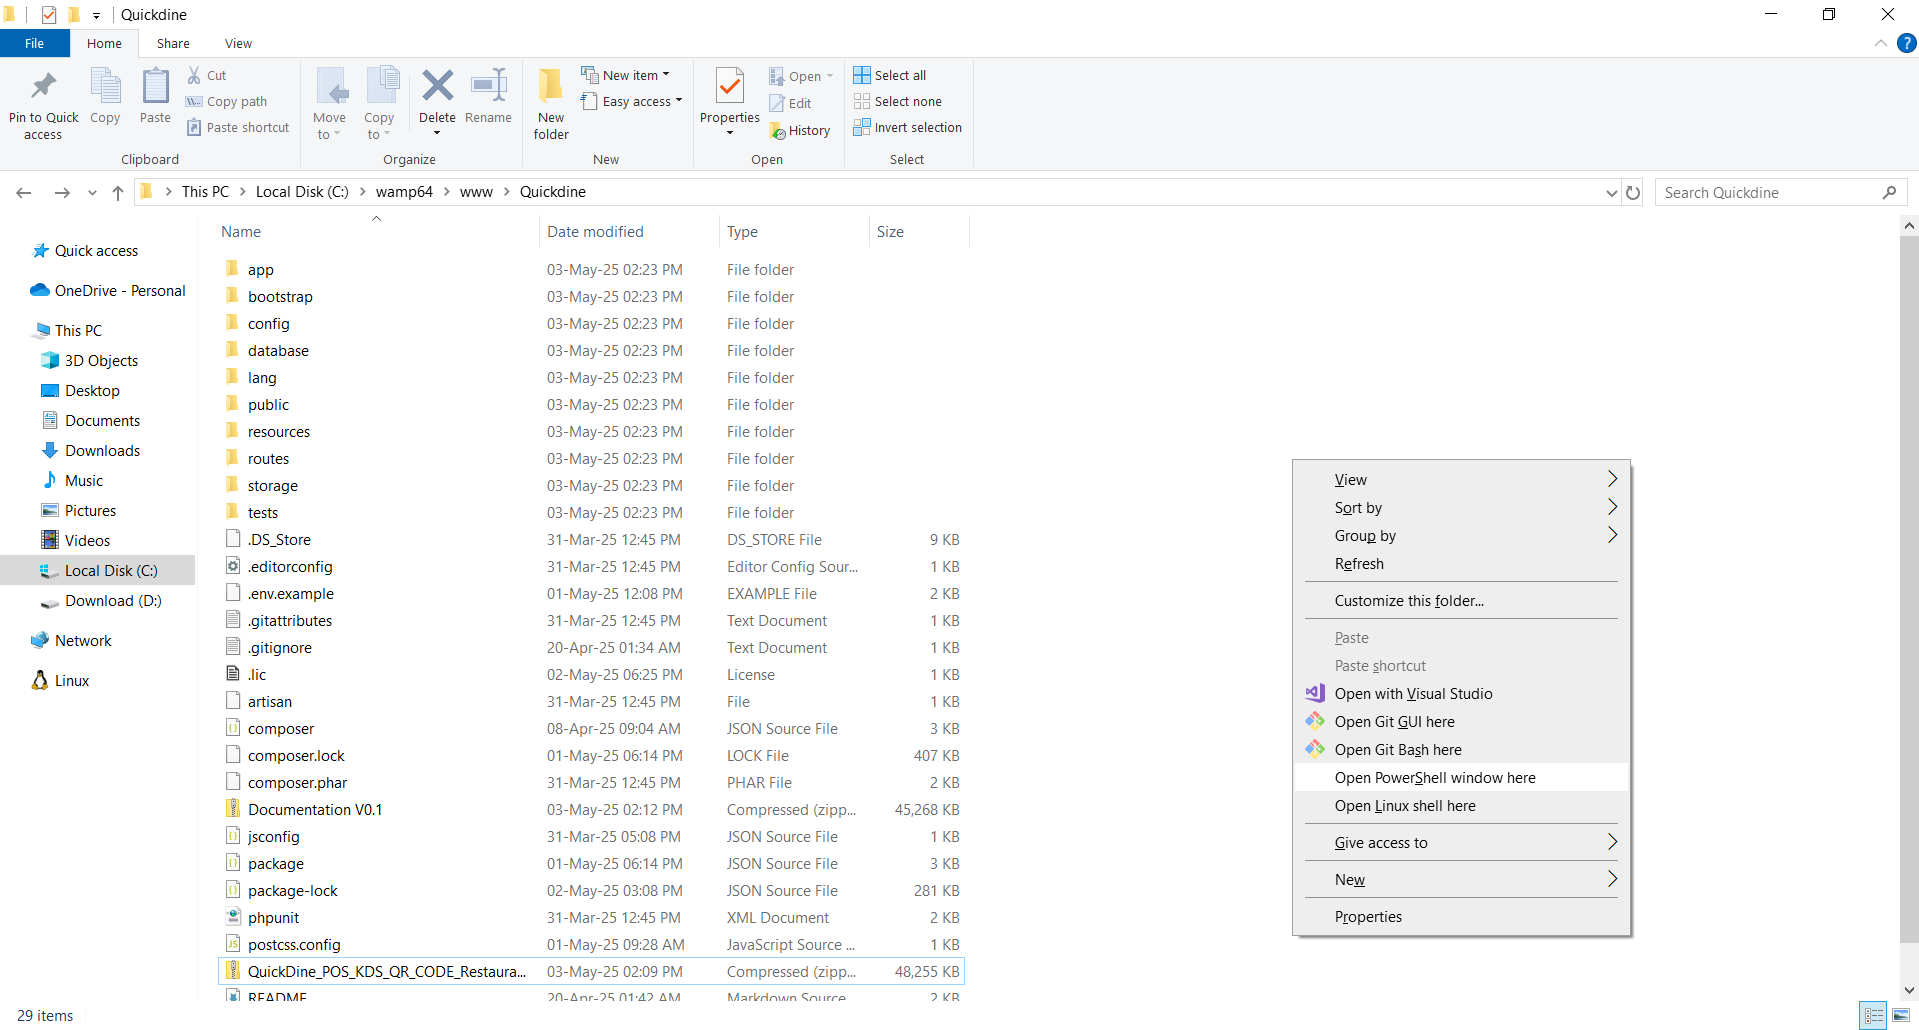Click Refresh in the context menu

pos(1462,563)
